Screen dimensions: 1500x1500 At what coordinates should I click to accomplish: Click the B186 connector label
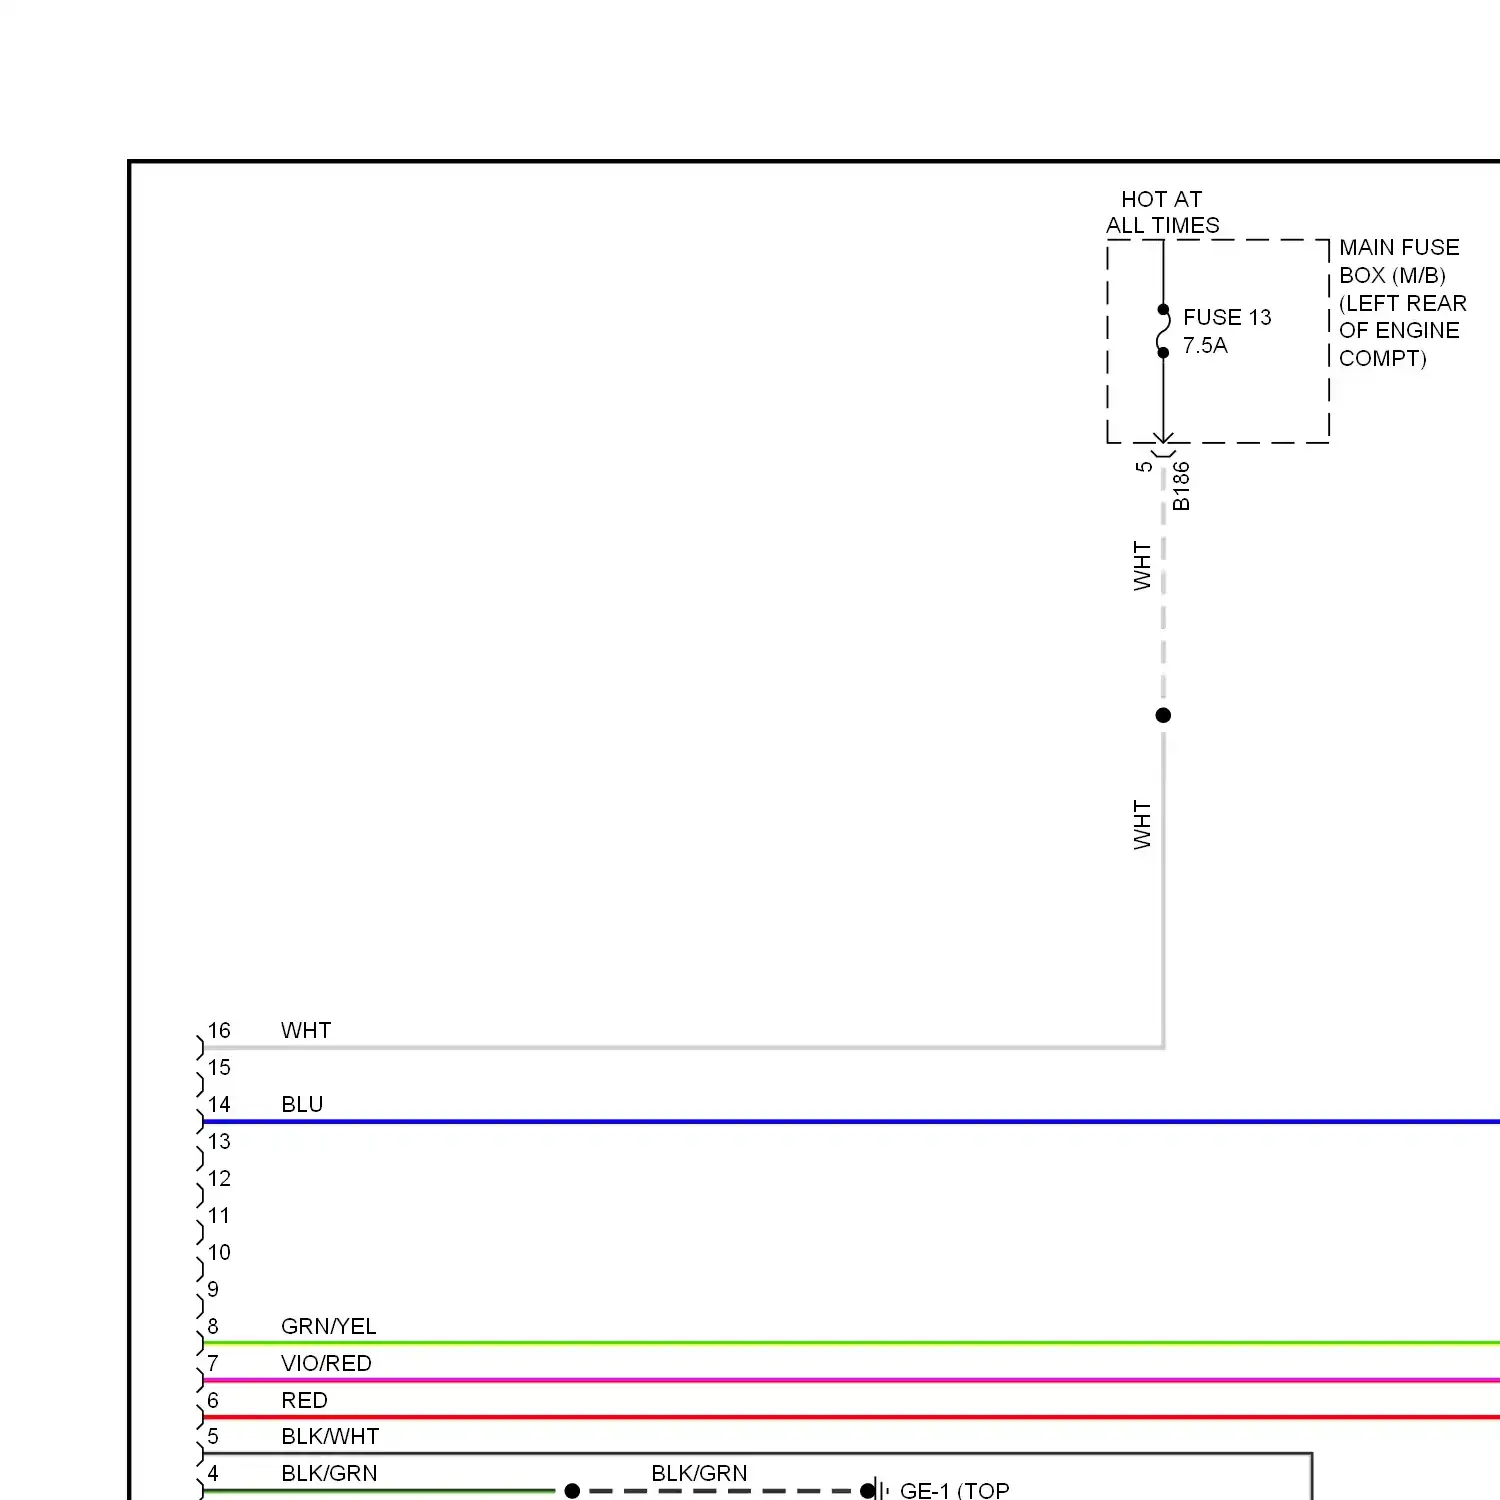click(x=1181, y=486)
